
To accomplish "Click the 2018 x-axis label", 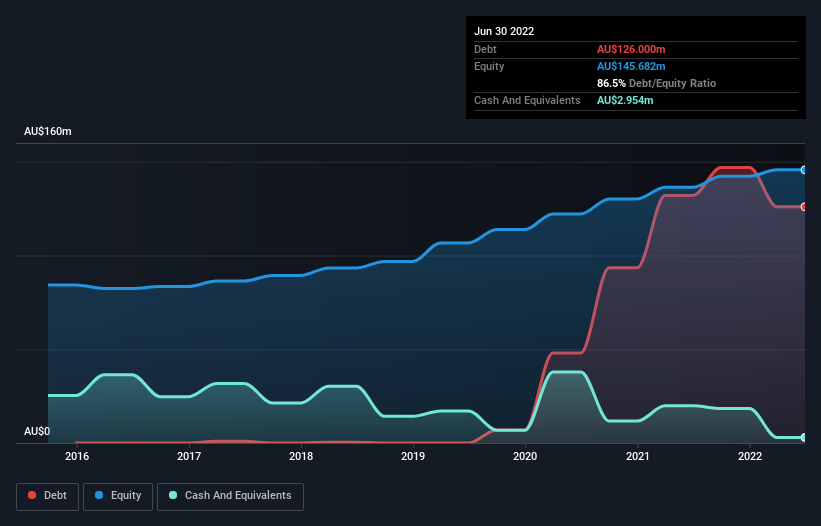I will 301,456.
